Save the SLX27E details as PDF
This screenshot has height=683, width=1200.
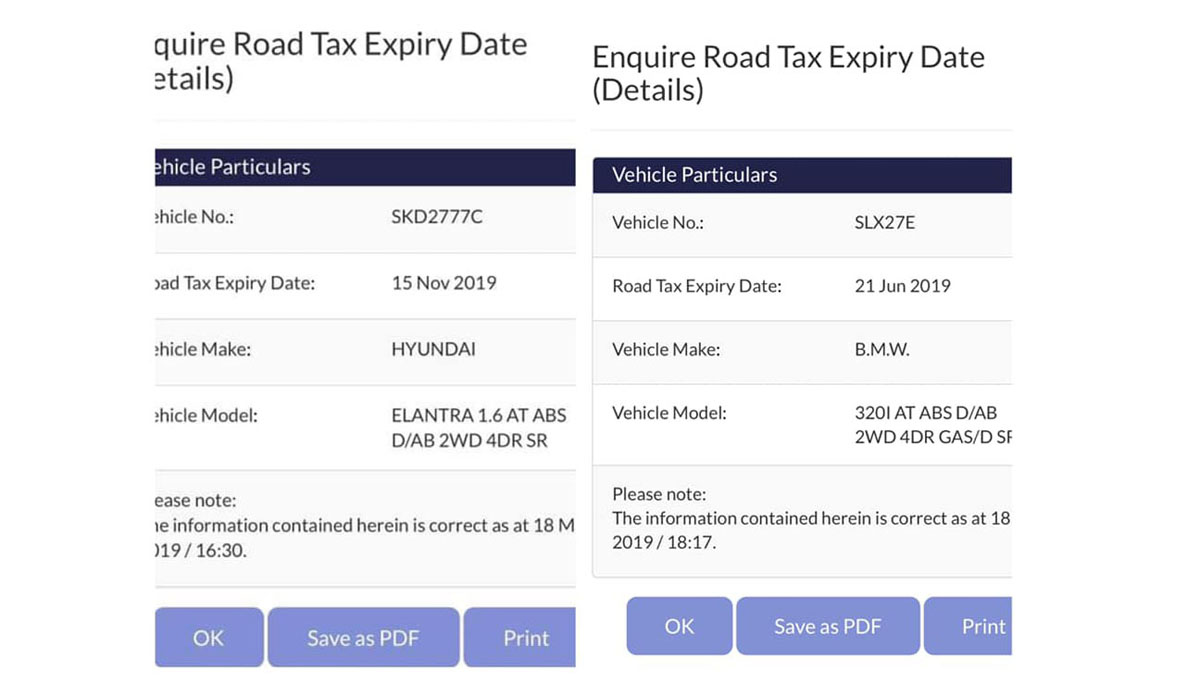click(x=827, y=627)
